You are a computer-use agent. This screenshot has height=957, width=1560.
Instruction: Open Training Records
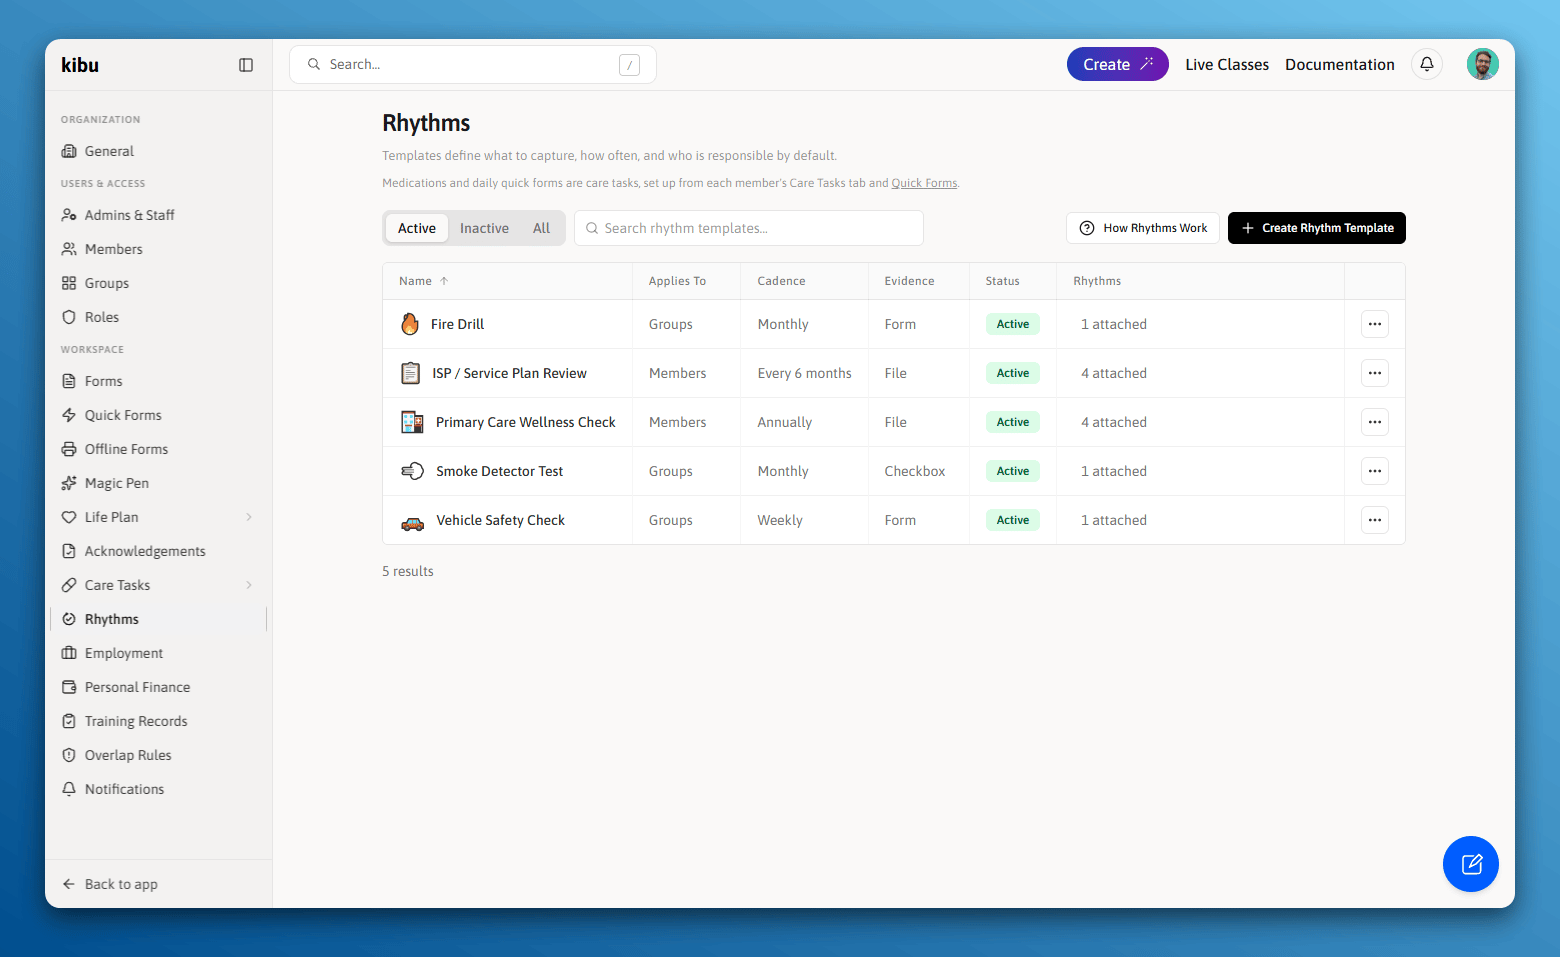[x=160, y=721]
